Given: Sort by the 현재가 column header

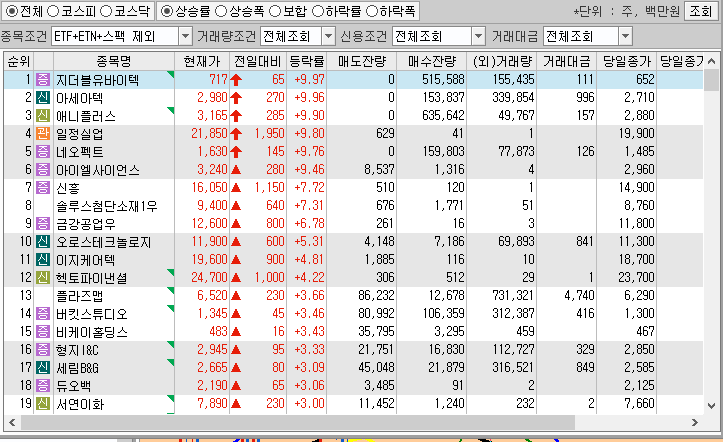Looking at the screenshot, I should 202,61.
